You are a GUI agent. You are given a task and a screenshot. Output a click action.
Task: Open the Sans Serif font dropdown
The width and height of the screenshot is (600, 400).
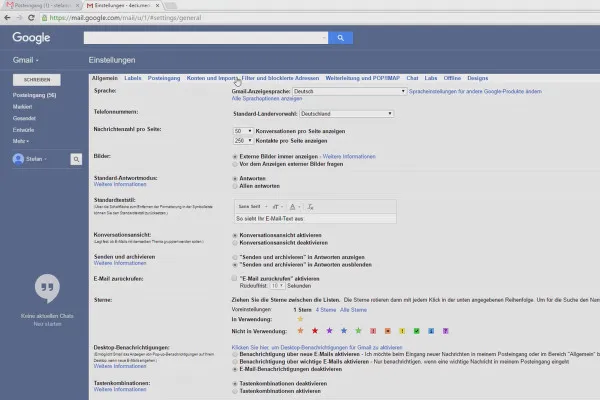tap(253, 207)
